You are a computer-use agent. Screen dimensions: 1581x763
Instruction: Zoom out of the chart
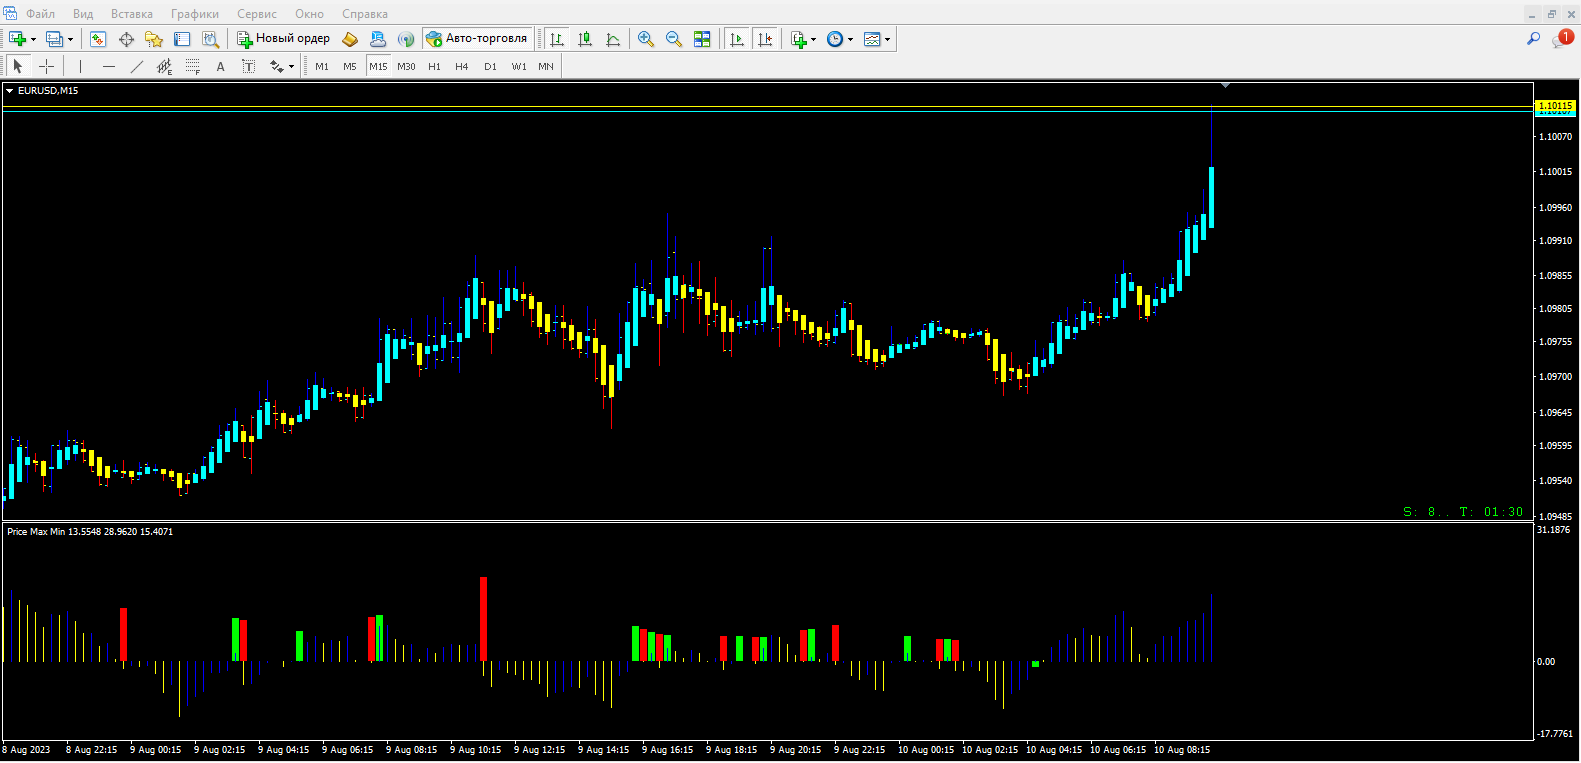point(674,39)
